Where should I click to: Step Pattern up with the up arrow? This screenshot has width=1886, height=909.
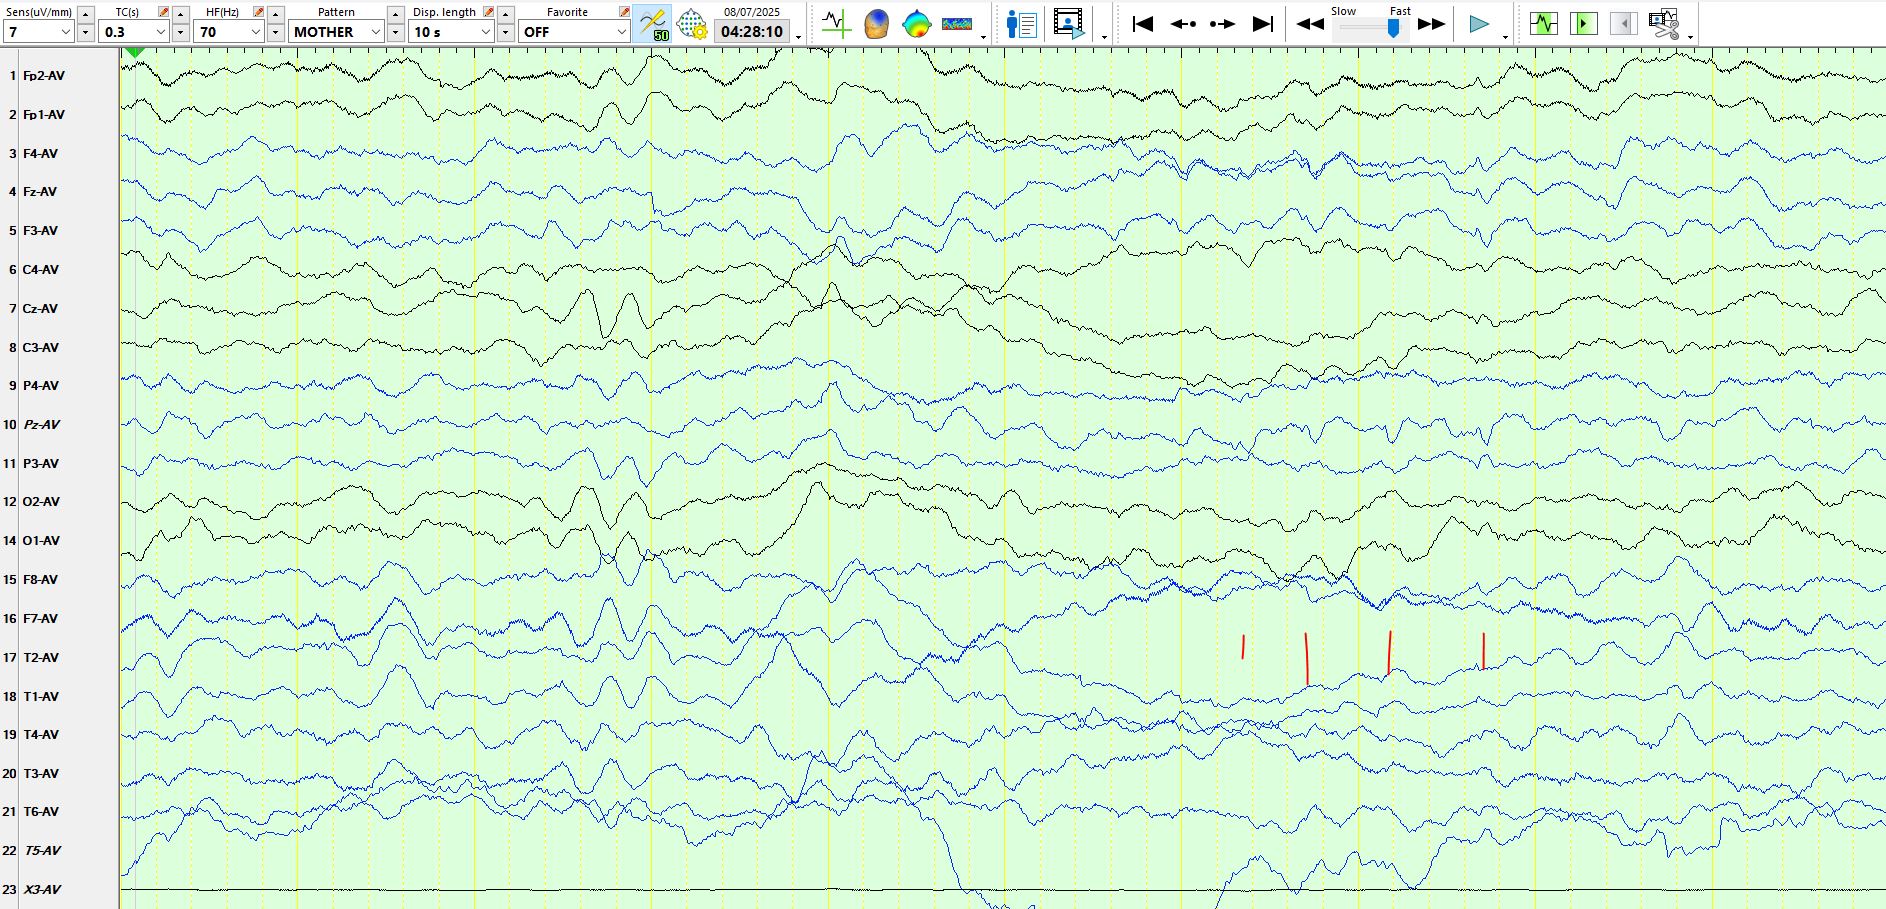(395, 14)
